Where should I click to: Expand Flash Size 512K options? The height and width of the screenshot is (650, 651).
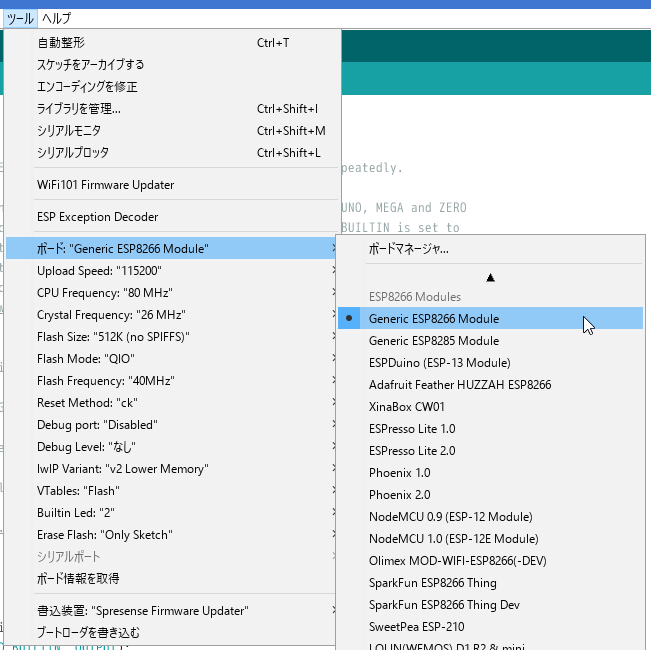(171, 337)
